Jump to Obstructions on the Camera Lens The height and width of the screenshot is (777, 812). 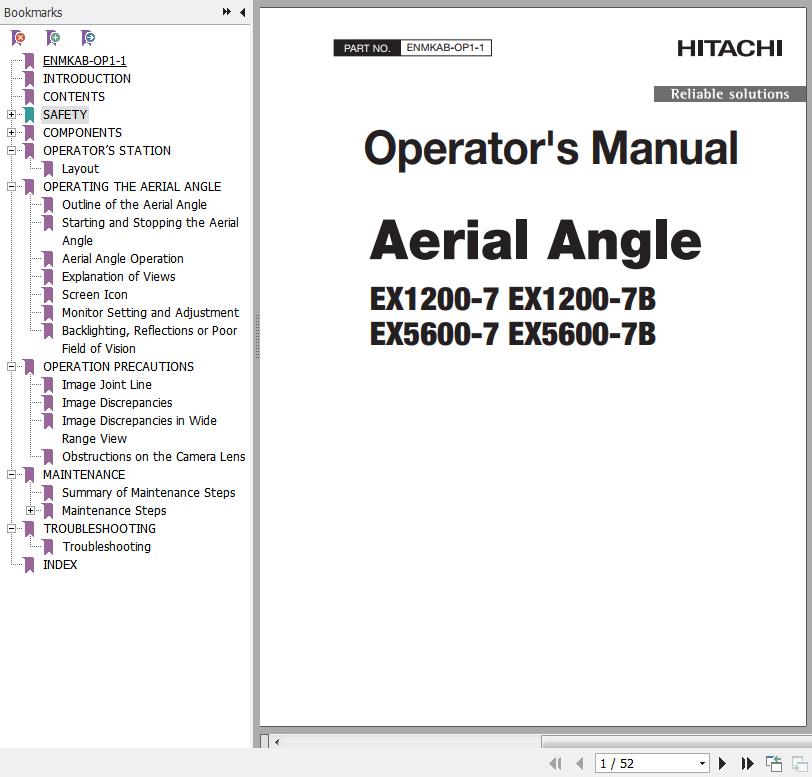[x=153, y=457]
